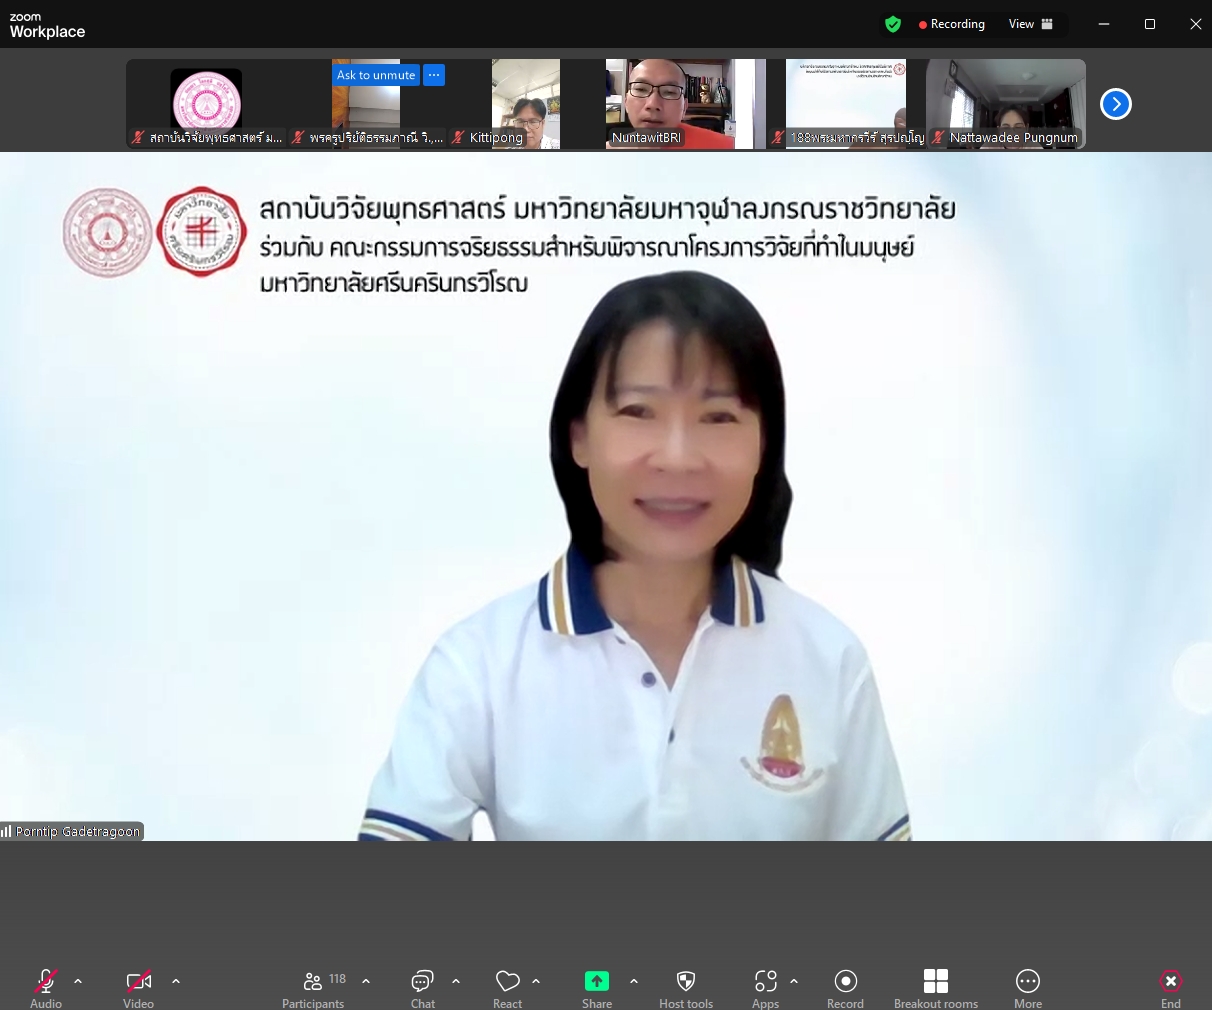Click muted mic icon on Kittipong tile
This screenshot has height=1010, width=1212.
[x=458, y=138]
